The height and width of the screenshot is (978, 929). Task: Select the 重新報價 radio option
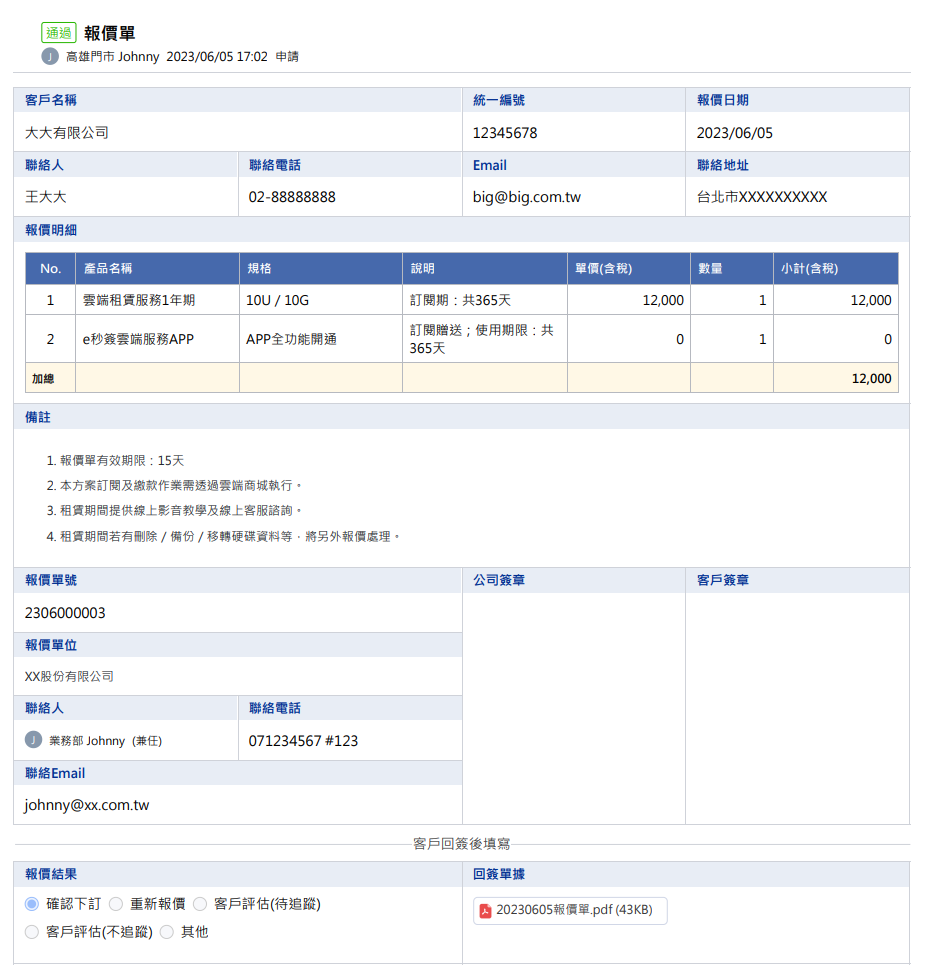(115, 904)
